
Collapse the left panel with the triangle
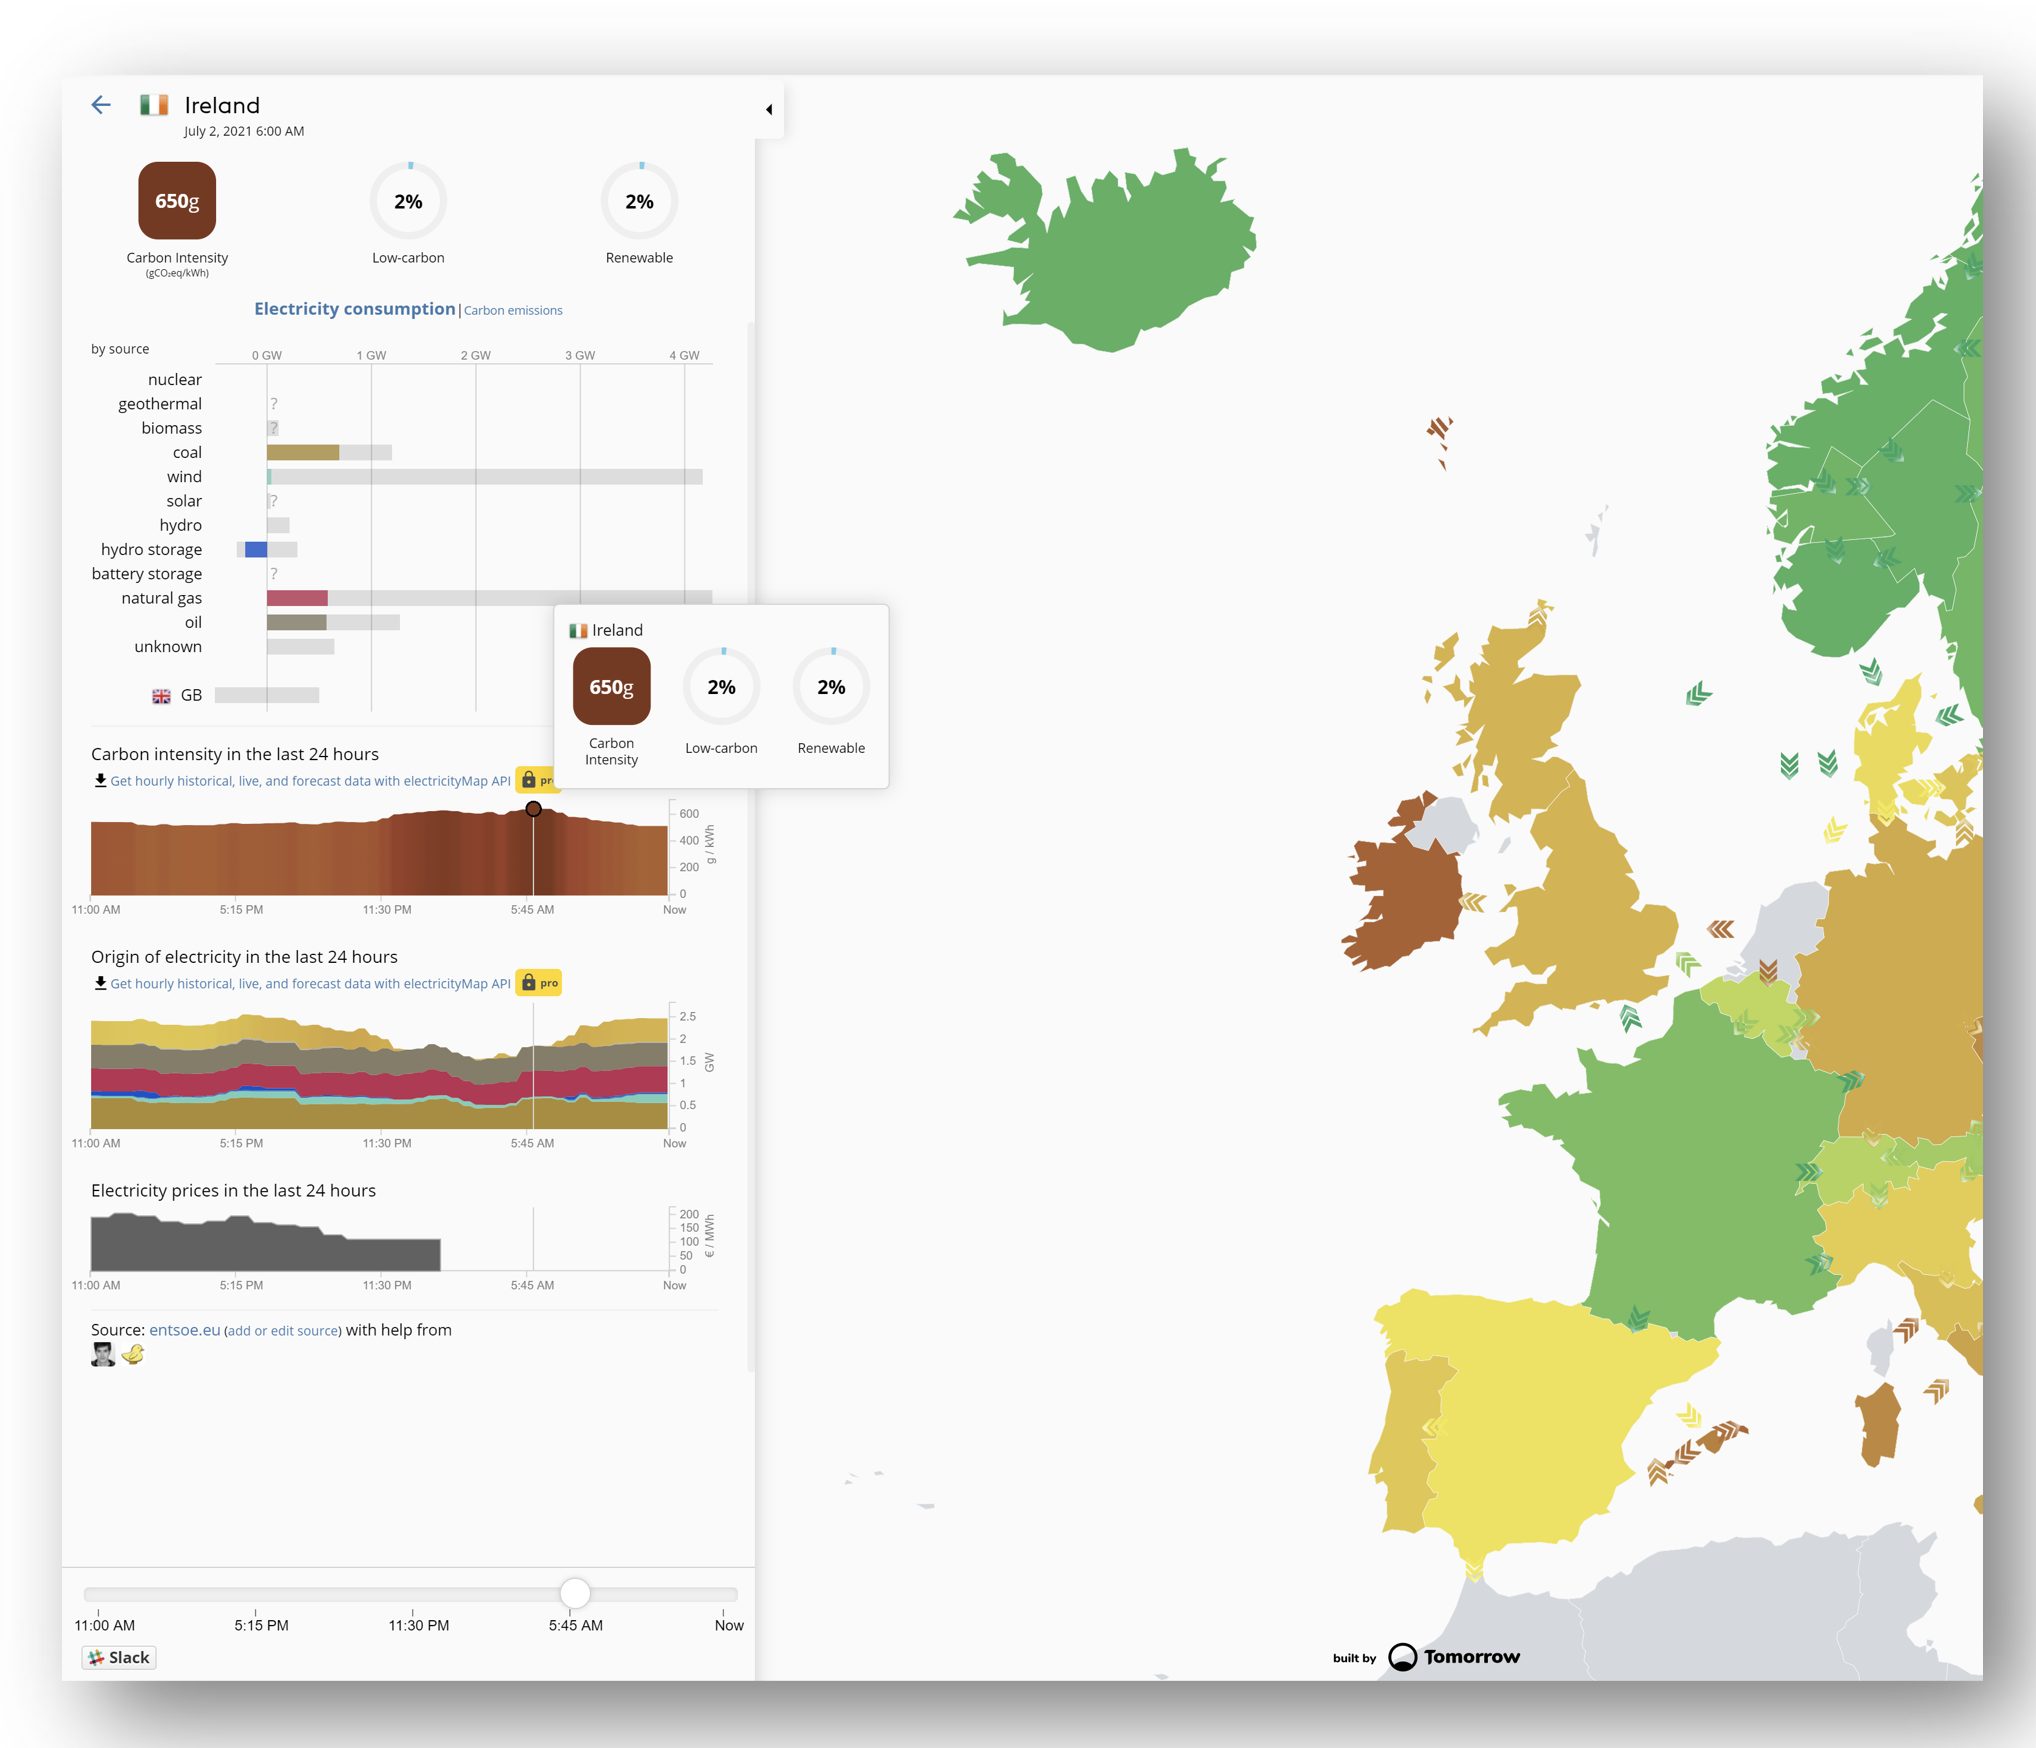click(768, 109)
